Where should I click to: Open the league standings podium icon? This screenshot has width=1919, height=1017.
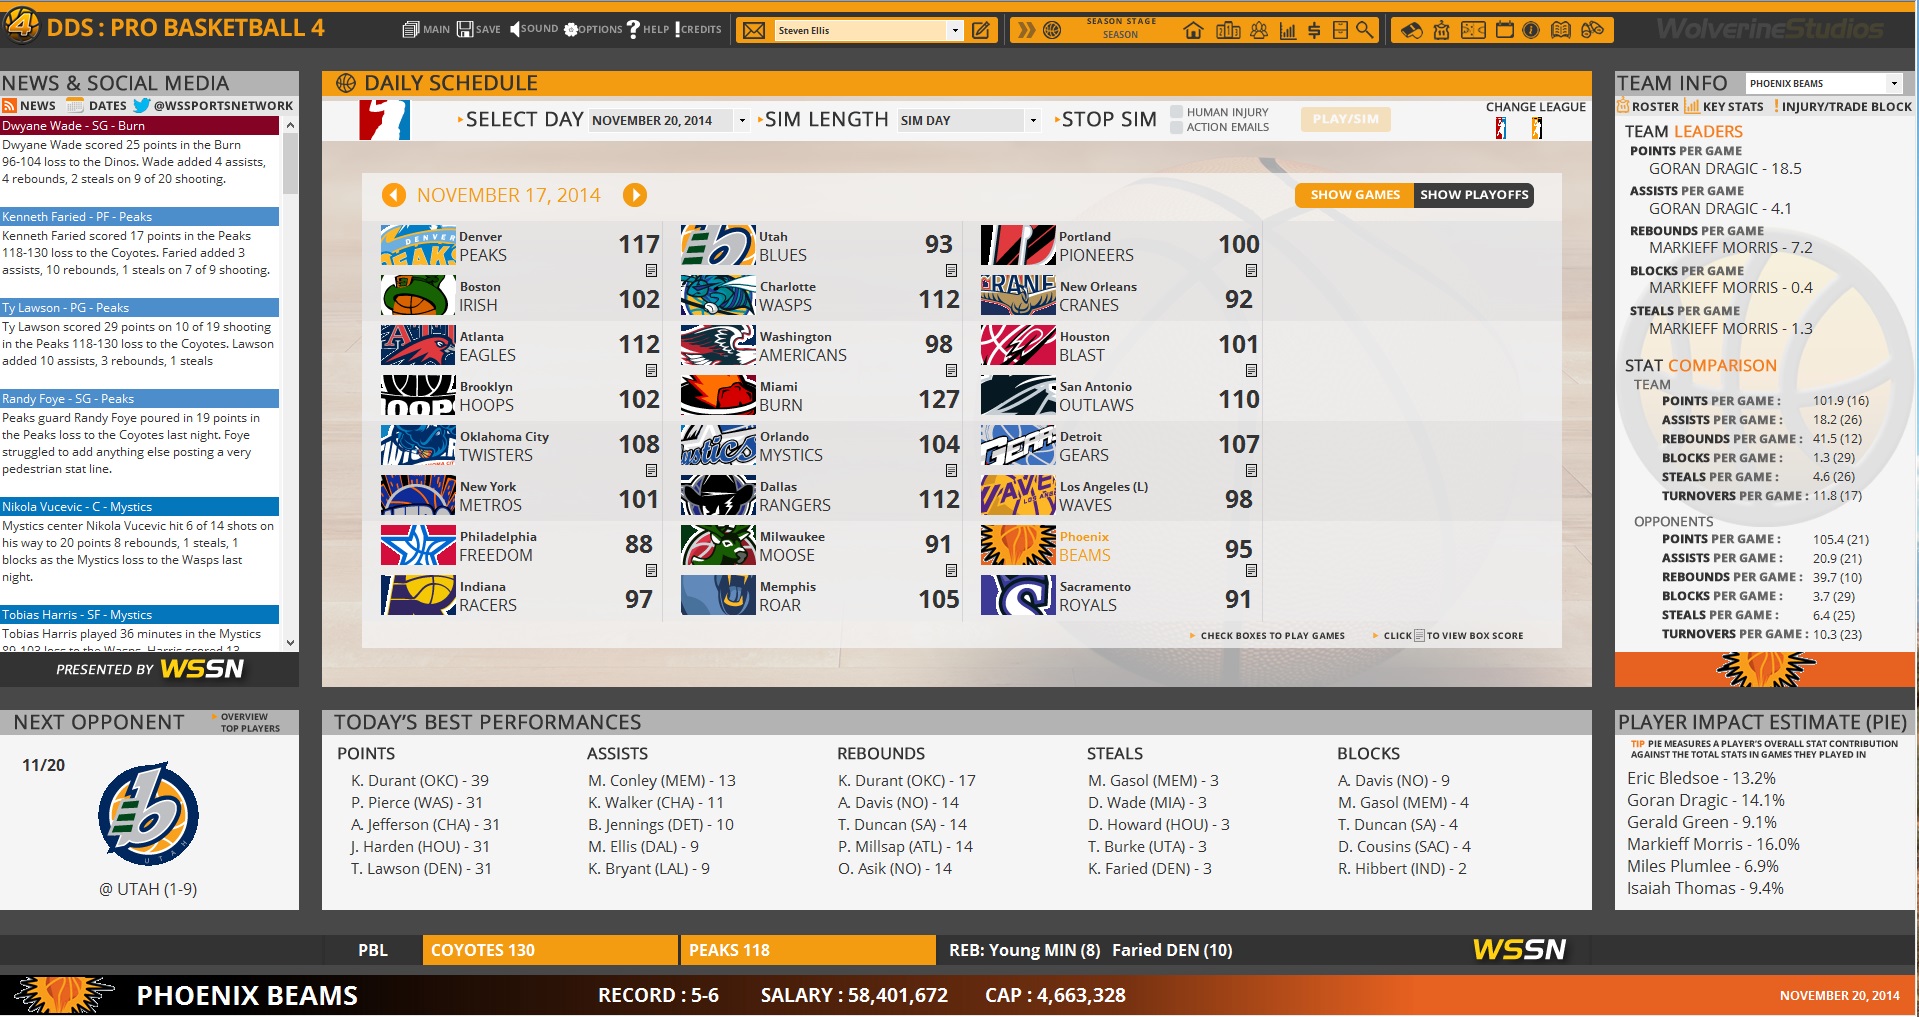coord(1227,31)
